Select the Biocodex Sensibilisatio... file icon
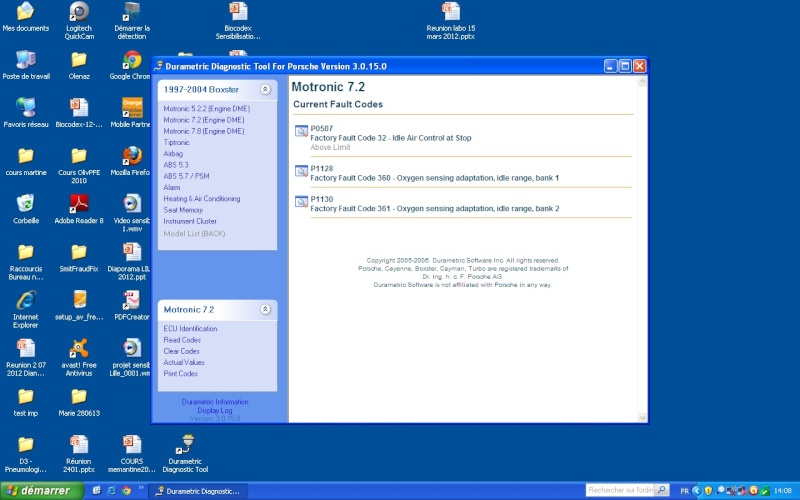This screenshot has width=800, height=500. point(238,20)
